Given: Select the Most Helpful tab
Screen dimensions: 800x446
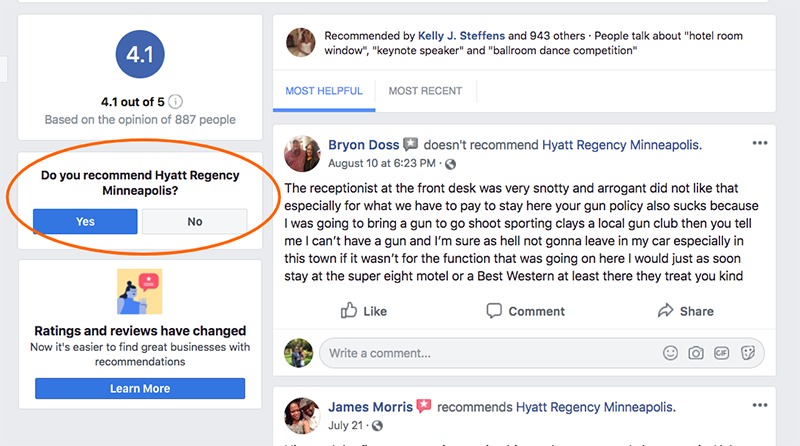Looking at the screenshot, I should [x=324, y=91].
